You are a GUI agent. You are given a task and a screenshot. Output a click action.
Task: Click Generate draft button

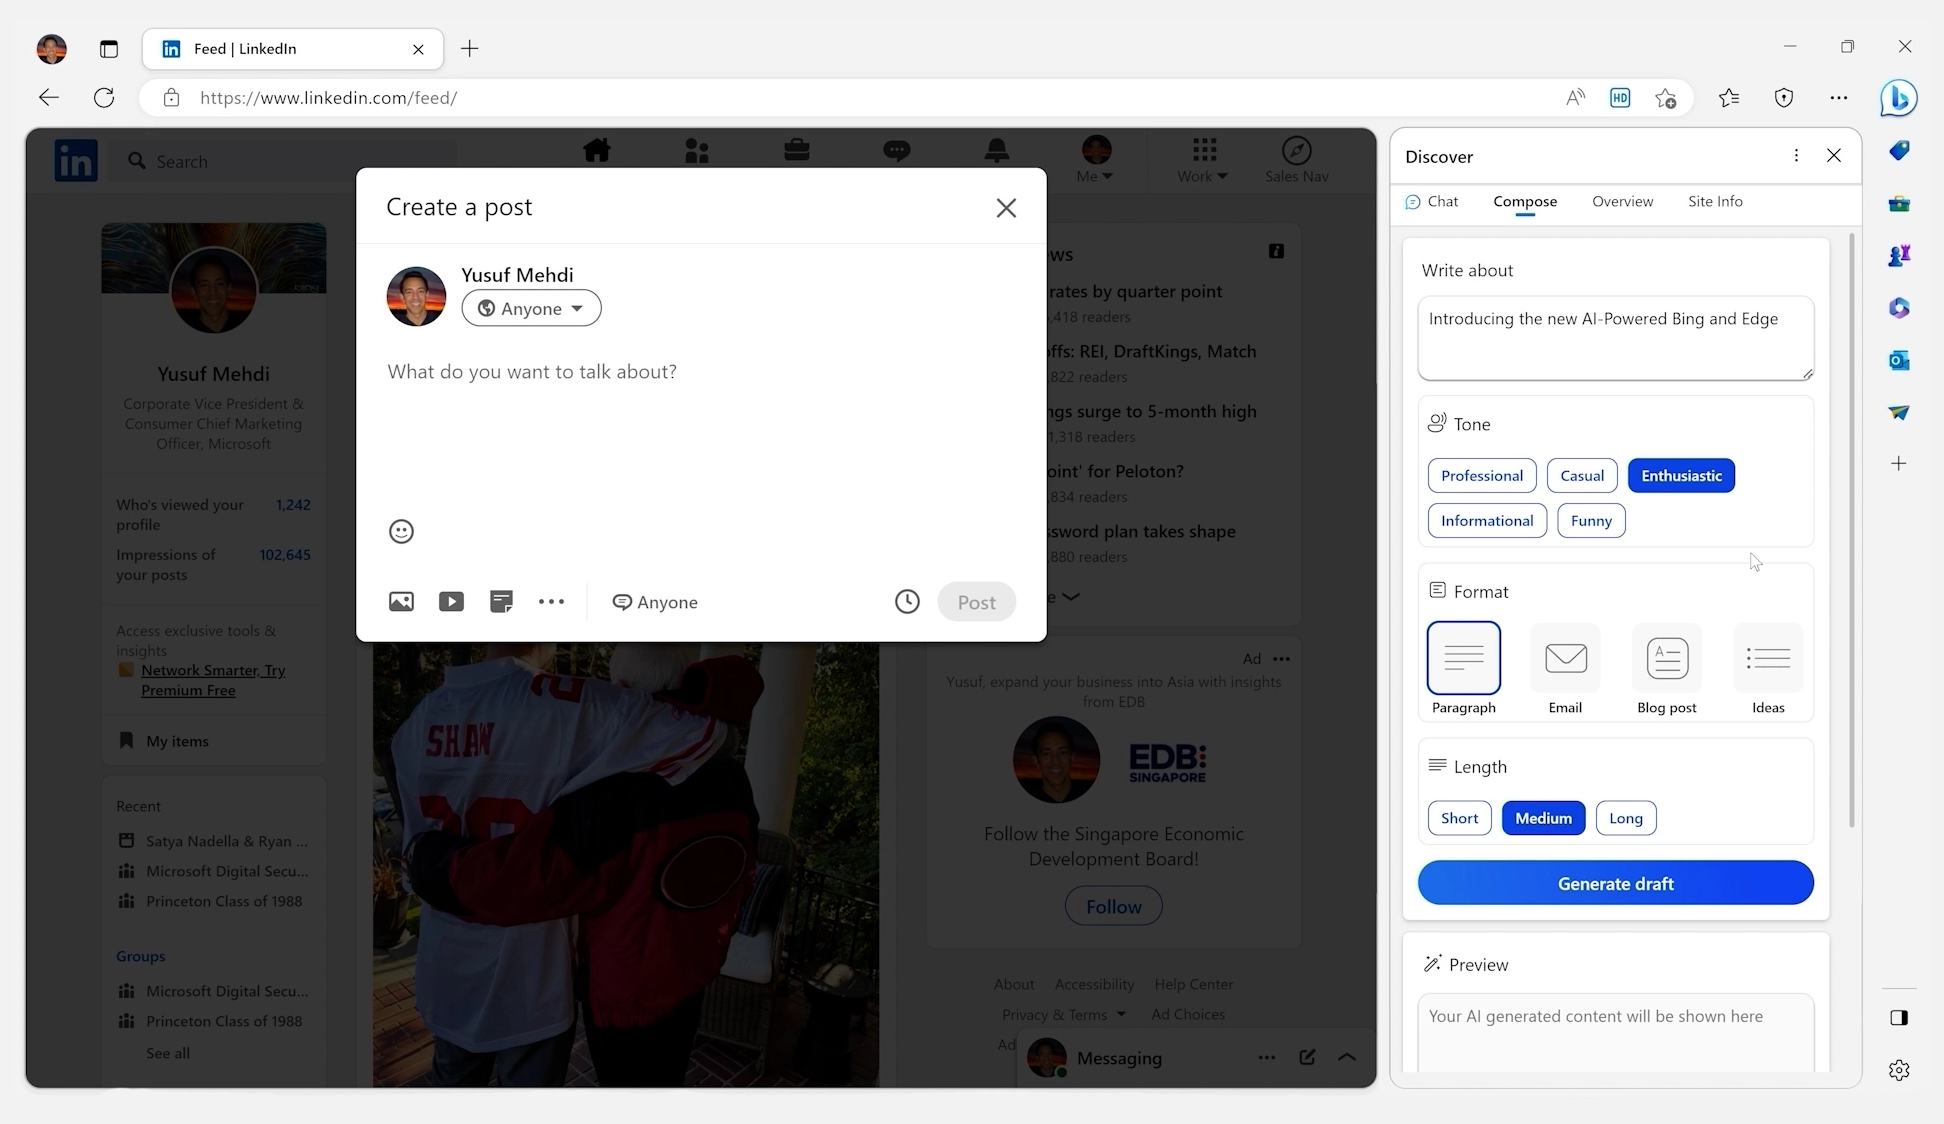[1615, 883]
